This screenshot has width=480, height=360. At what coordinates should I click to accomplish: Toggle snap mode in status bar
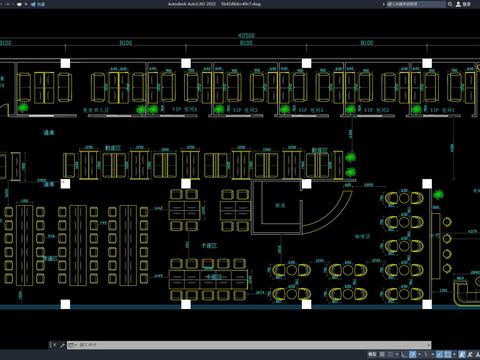[x=390, y=354]
